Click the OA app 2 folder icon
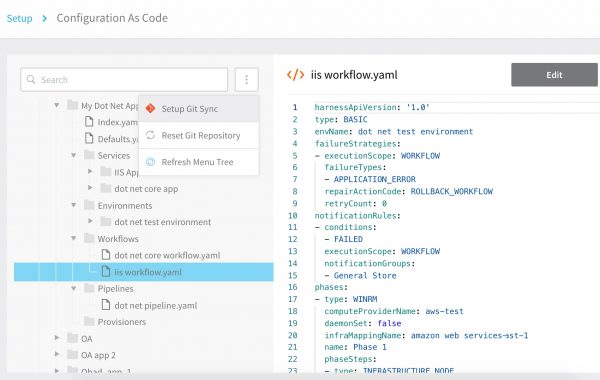 (x=72, y=355)
